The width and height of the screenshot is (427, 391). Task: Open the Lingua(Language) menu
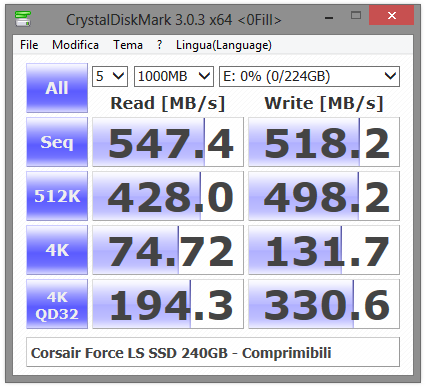pos(224,45)
